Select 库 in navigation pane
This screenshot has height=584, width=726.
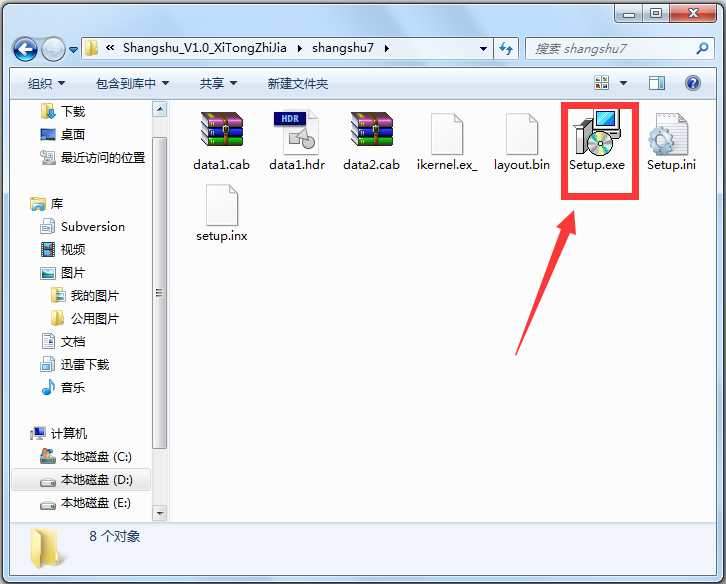pyautogui.click(x=46, y=204)
